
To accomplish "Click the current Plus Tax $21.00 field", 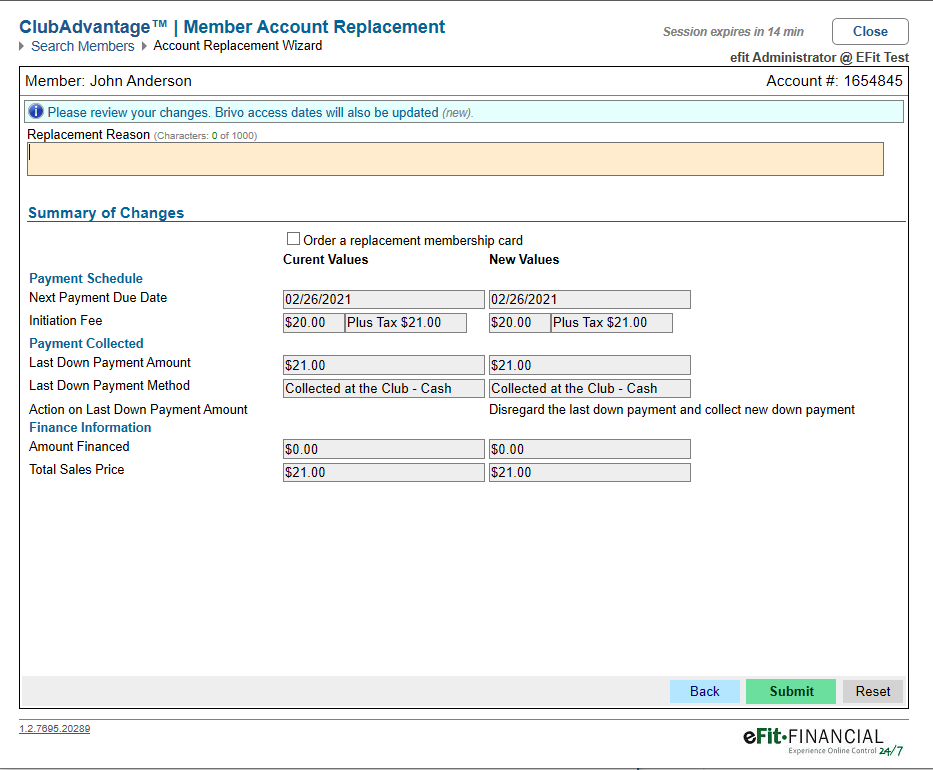I will pos(406,323).
